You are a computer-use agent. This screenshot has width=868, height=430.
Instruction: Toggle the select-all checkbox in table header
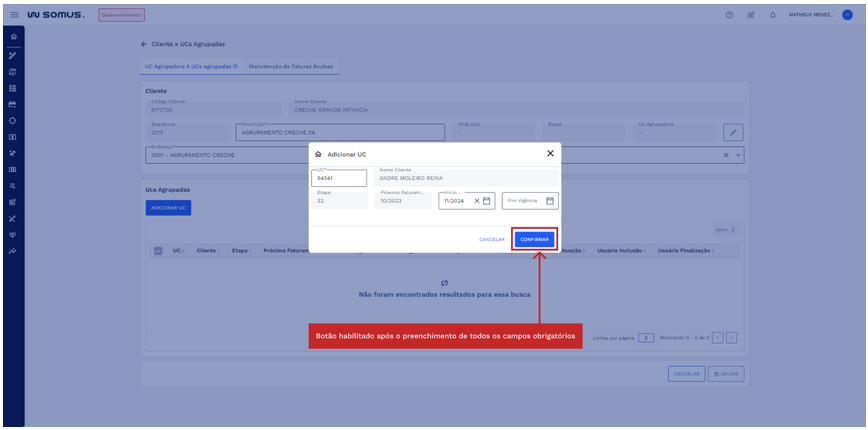[158, 251]
